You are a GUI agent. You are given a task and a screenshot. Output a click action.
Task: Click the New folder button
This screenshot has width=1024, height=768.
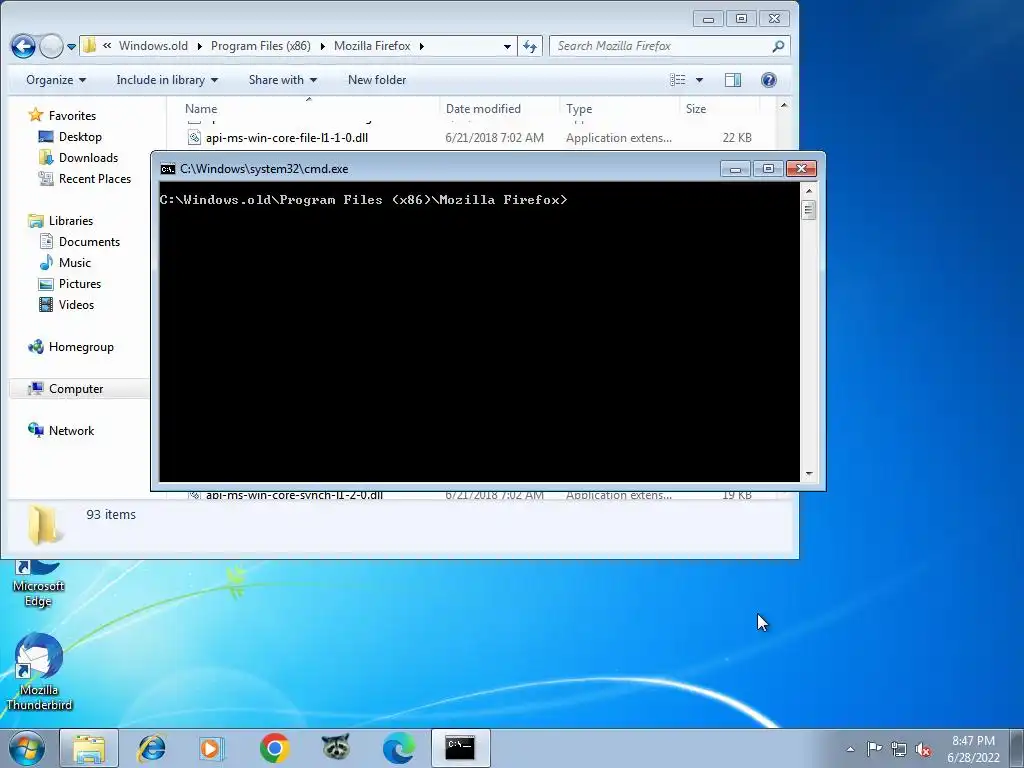point(377,80)
